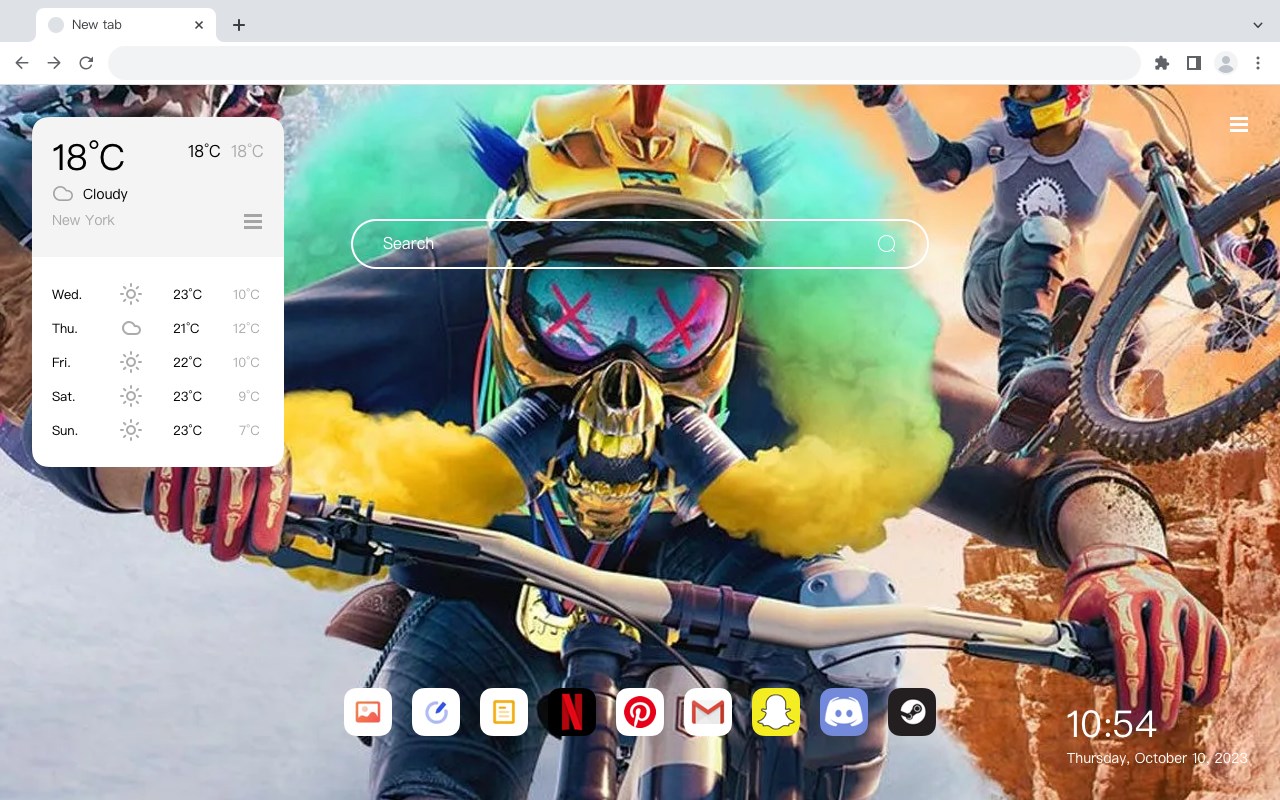This screenshot has width=1280, height=800.
Task: Open the Snapchat shortcut
Action: (x=776, y=712)
